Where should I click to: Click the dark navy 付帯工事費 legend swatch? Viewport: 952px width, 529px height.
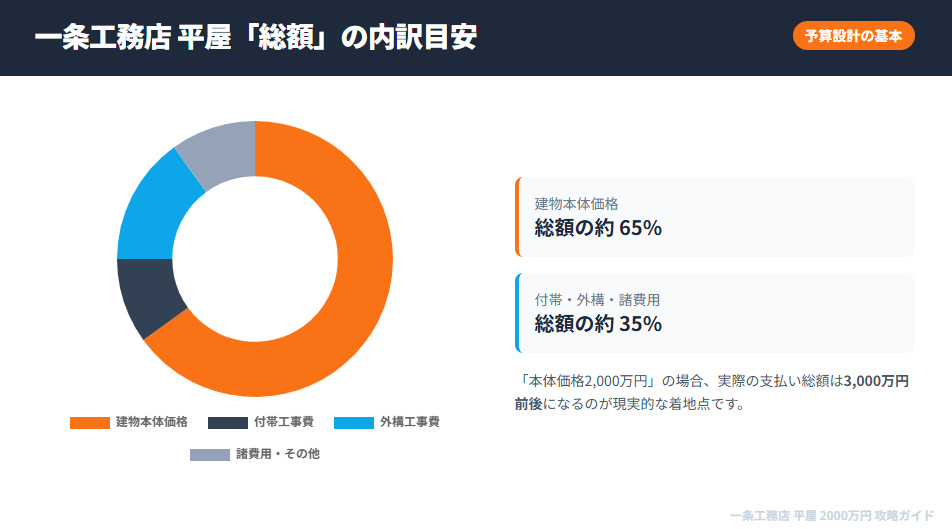tap(227, 422)
